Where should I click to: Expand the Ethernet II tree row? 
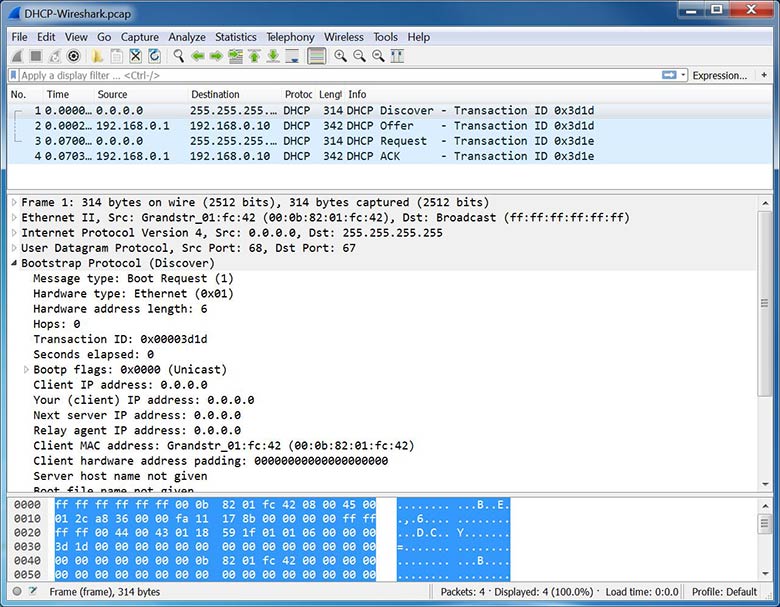click(14, 217)
